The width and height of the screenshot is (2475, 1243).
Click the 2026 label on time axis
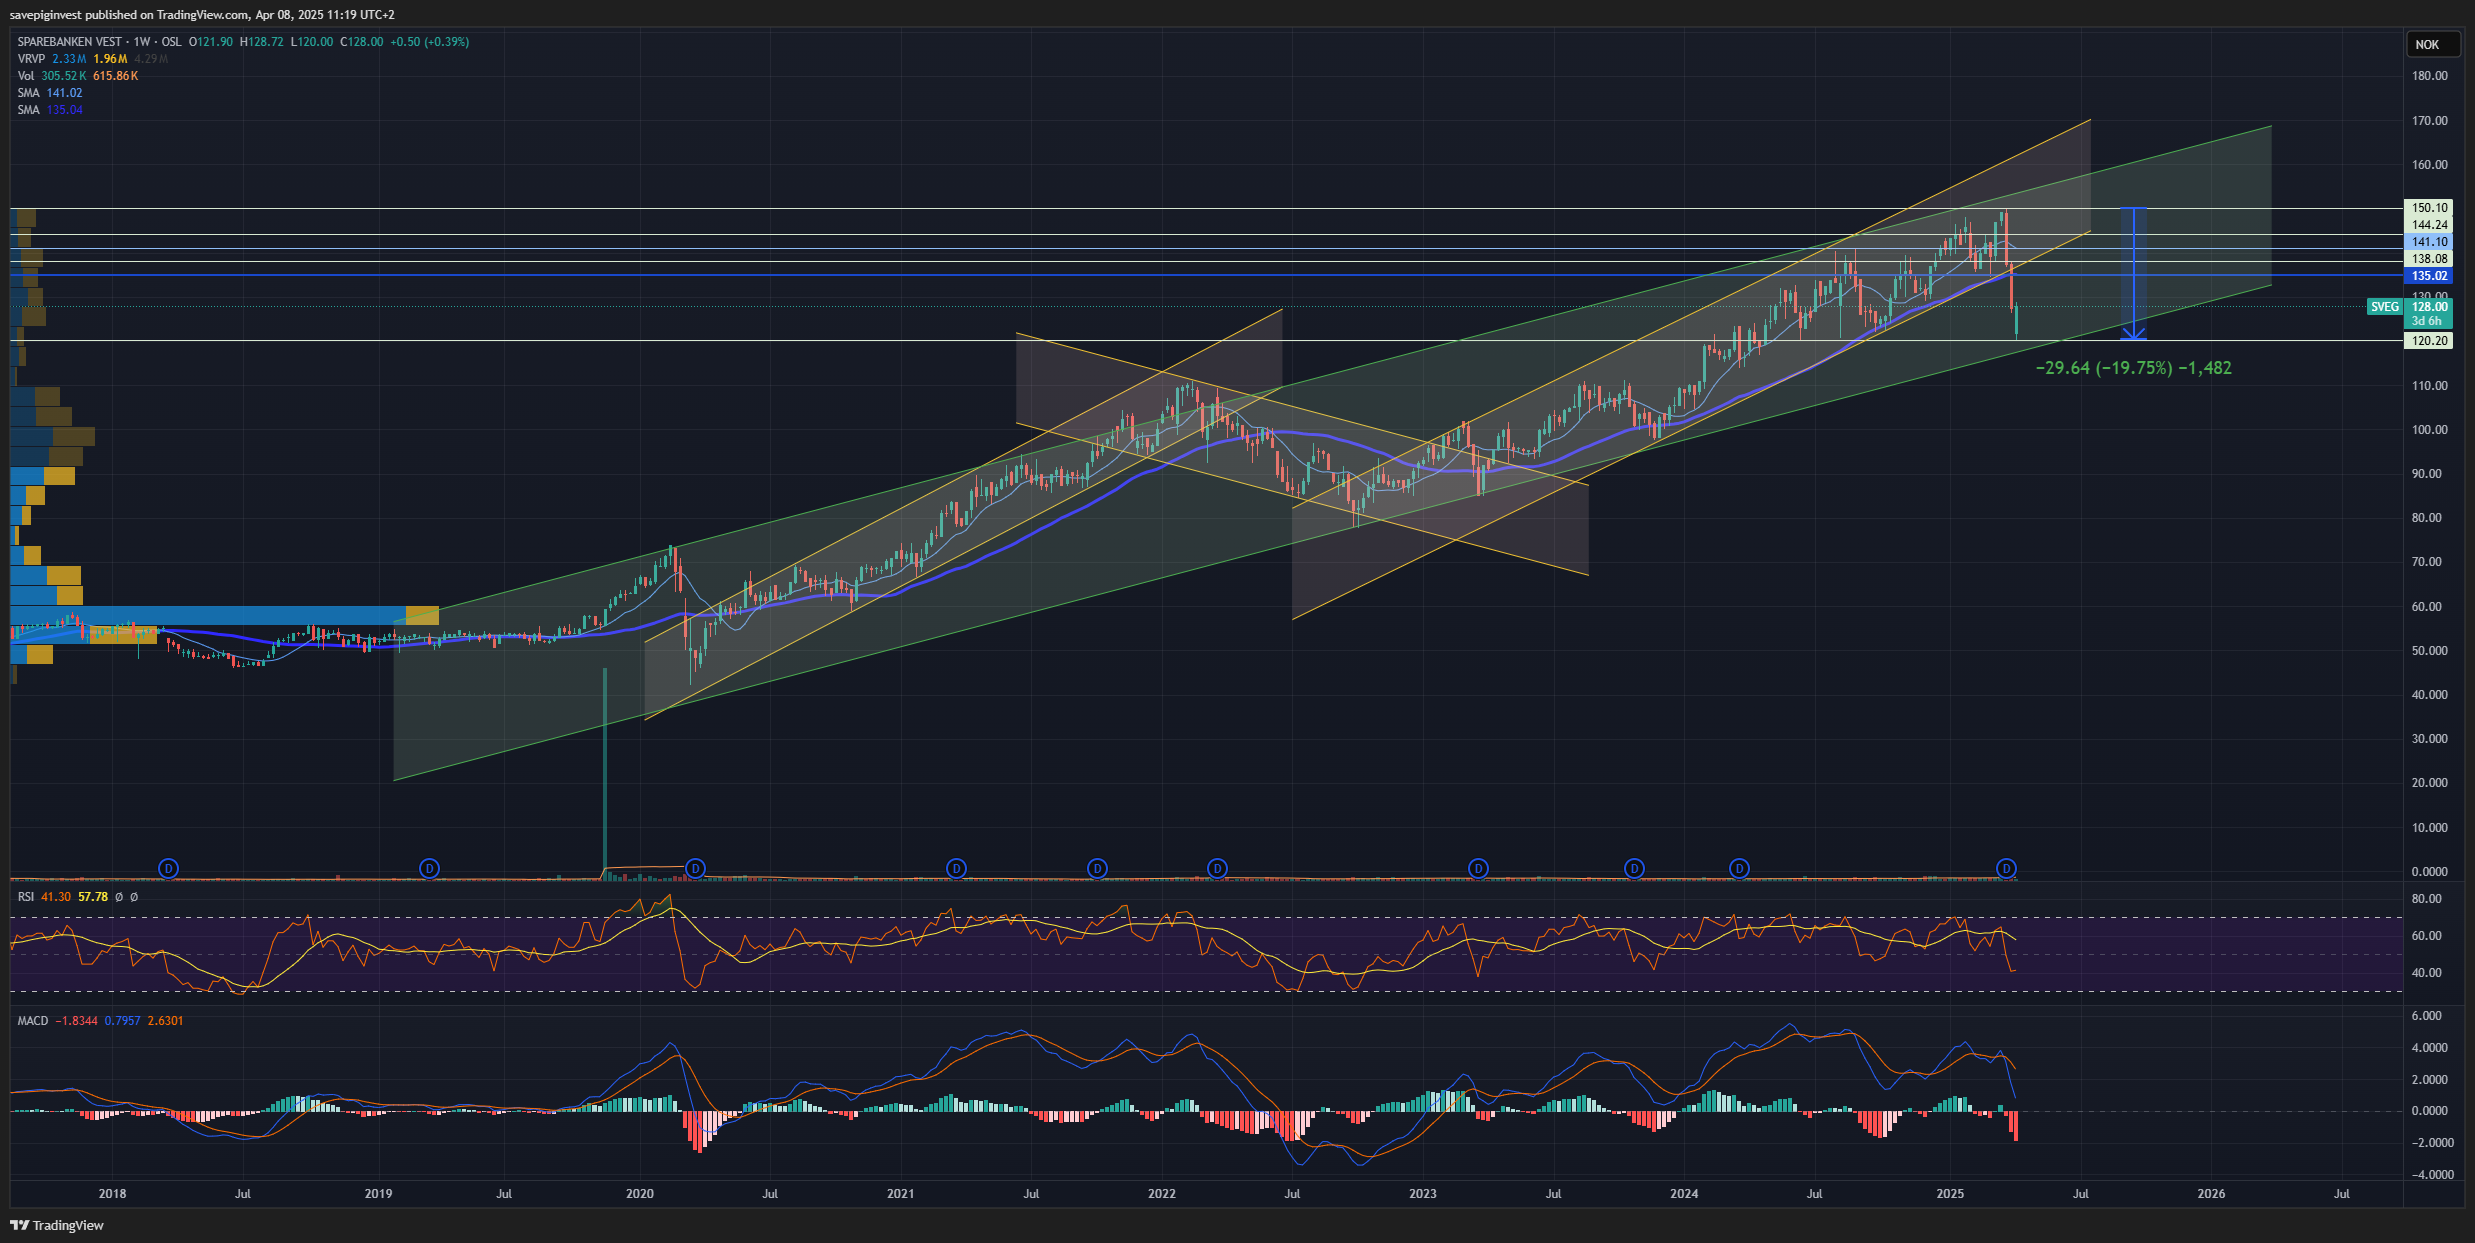point(2211,1194)
